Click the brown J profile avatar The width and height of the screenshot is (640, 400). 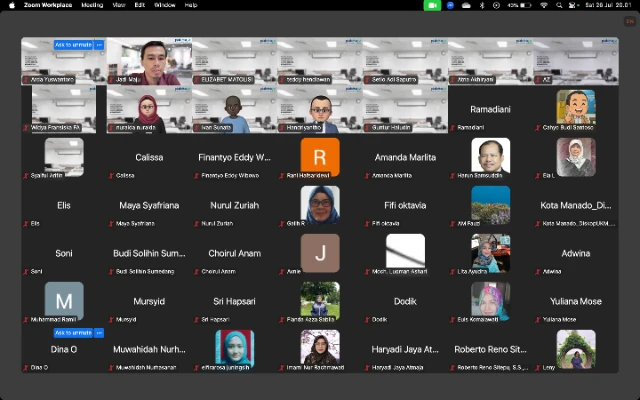click(x=320, y=253)
